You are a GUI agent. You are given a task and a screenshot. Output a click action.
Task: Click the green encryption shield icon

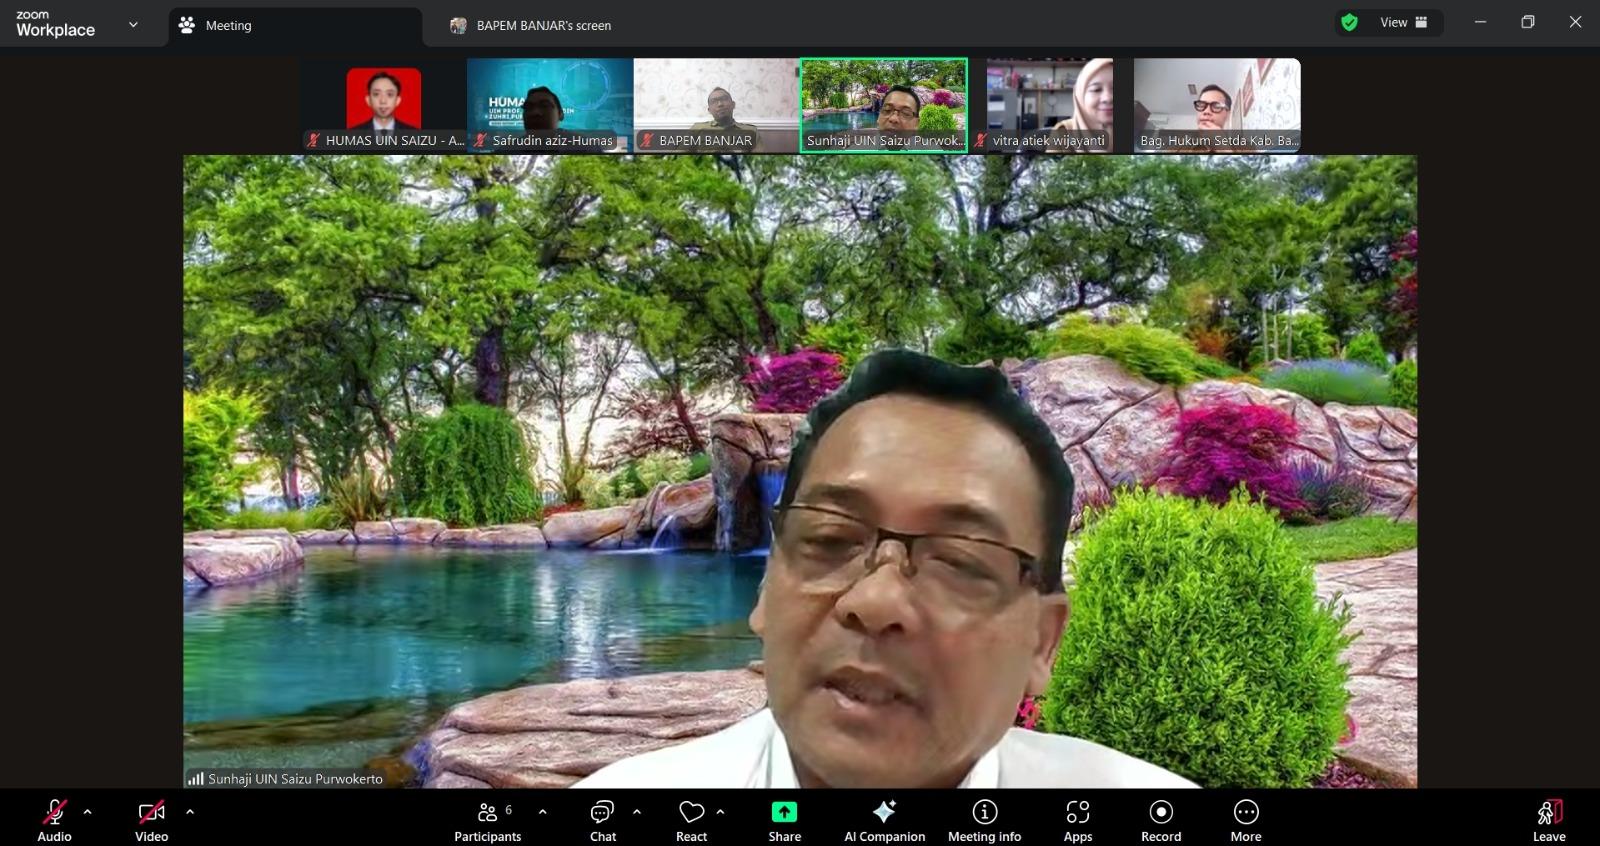coord(1349,23)
